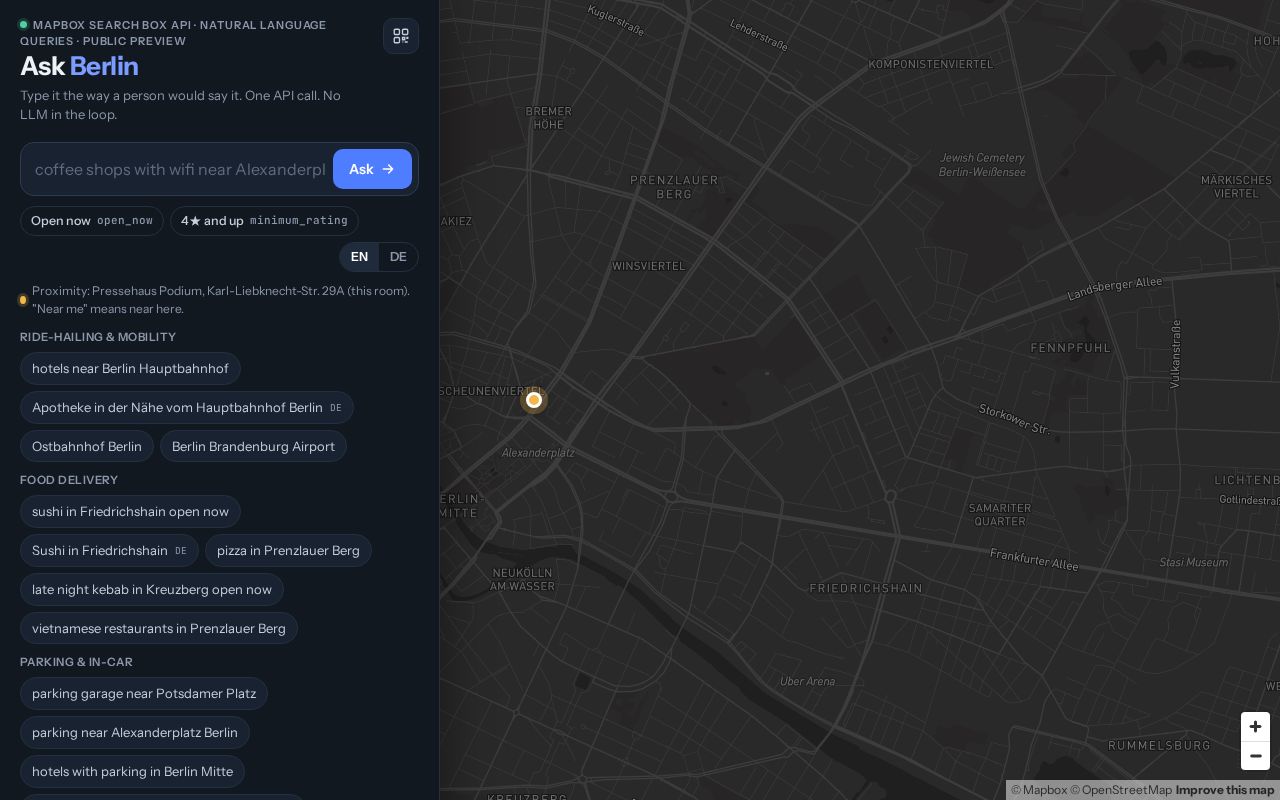Click the 'Improve this map' link
The image size is (1280, 800).
pyautogui.click(x=1225, y=790)
